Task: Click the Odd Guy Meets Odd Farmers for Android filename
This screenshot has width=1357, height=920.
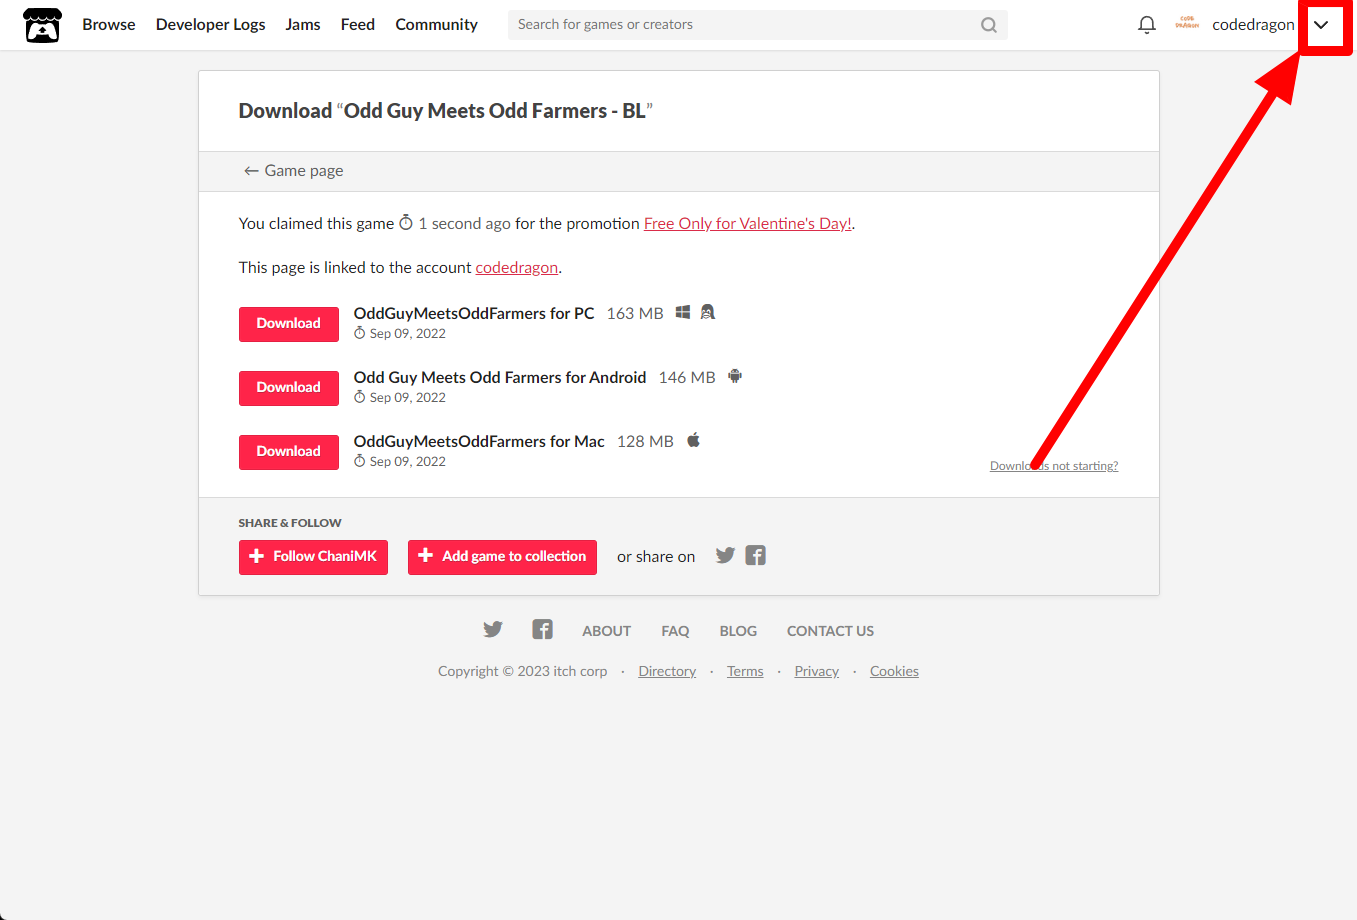Action: click(500, 378)
